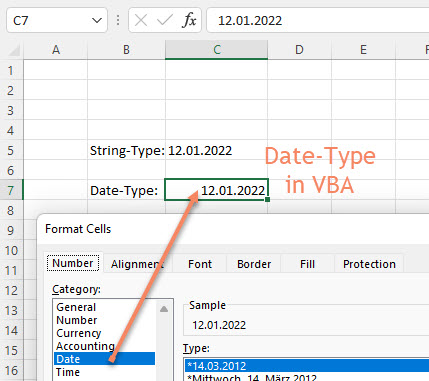Viewport: 429px width, 381px height.
Task: Choose Number category in list
Action: (104, 320)
